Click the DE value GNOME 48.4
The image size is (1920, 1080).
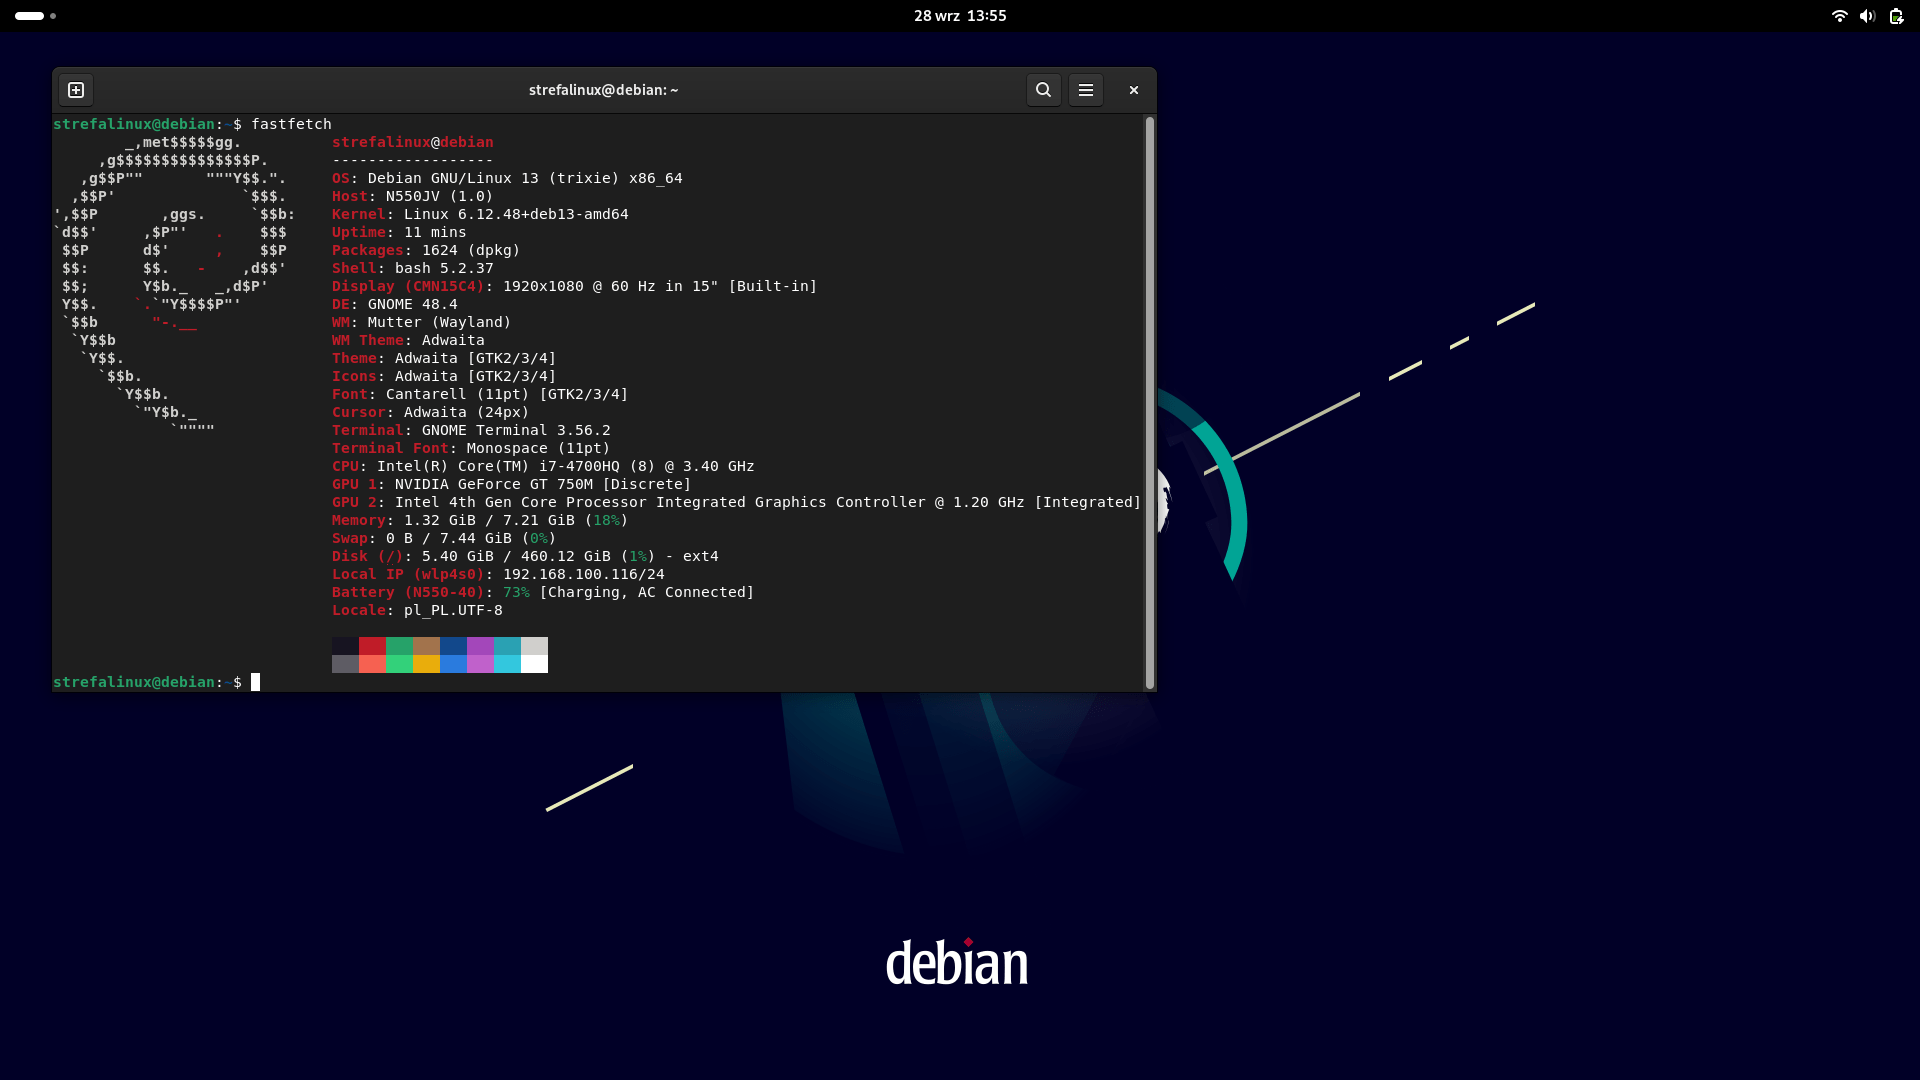point(413,304)
